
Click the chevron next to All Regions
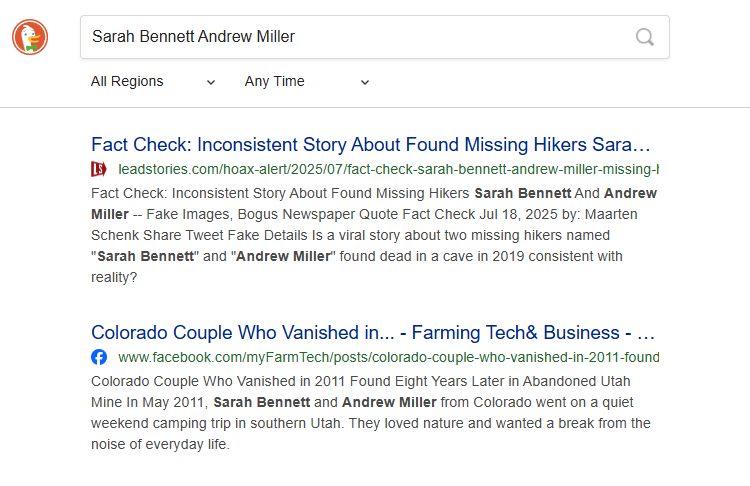point(210,82)
